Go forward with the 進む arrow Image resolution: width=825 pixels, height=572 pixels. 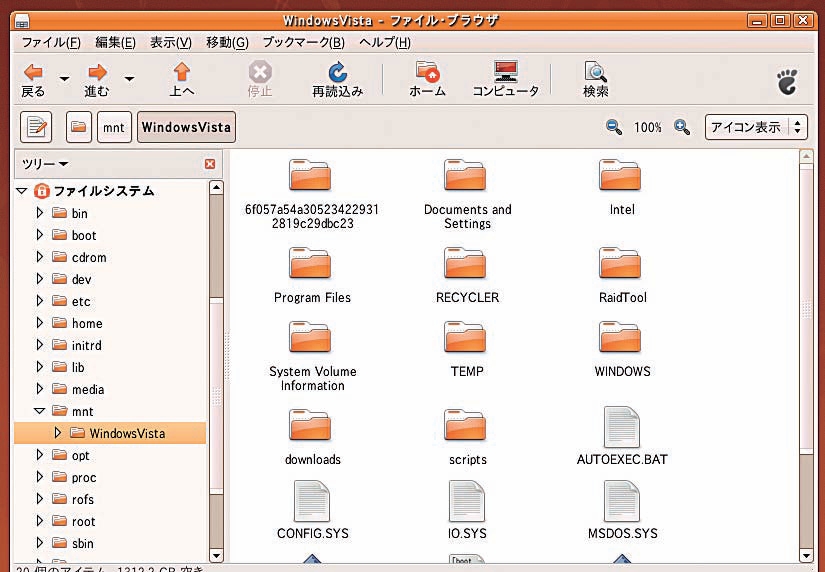tap(97, 80)
